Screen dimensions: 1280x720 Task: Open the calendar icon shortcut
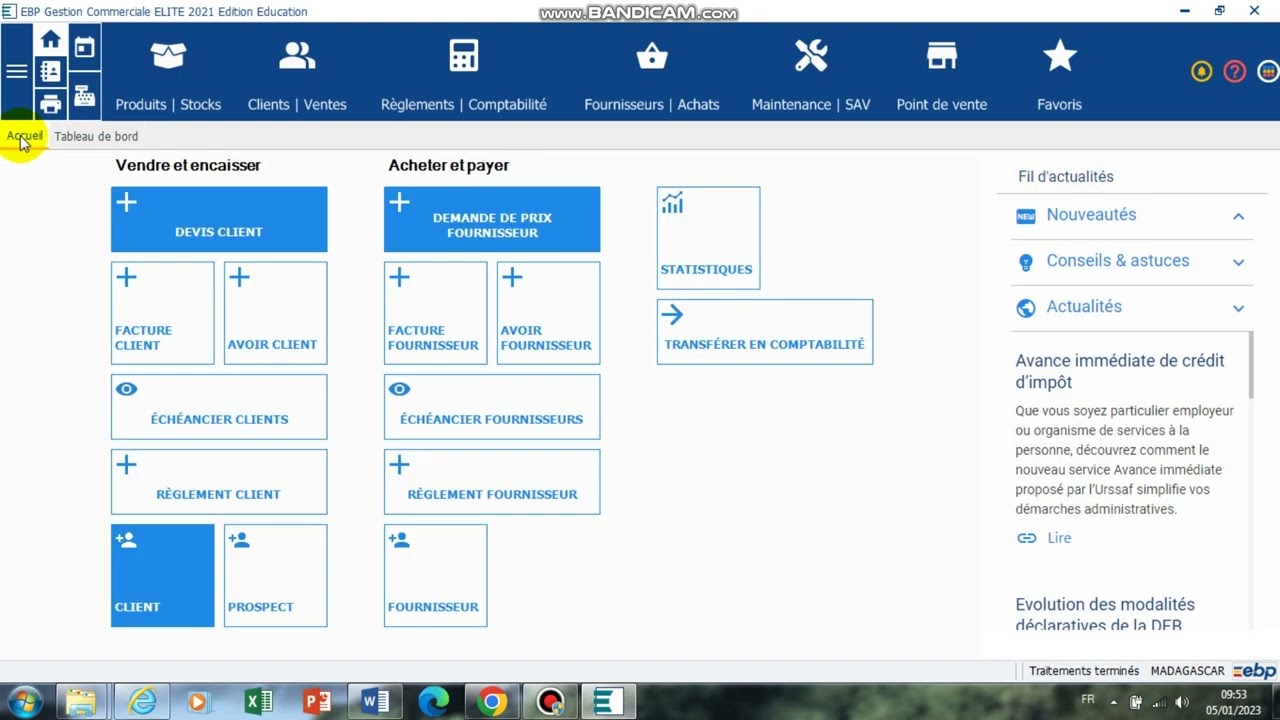click(84, 47)
